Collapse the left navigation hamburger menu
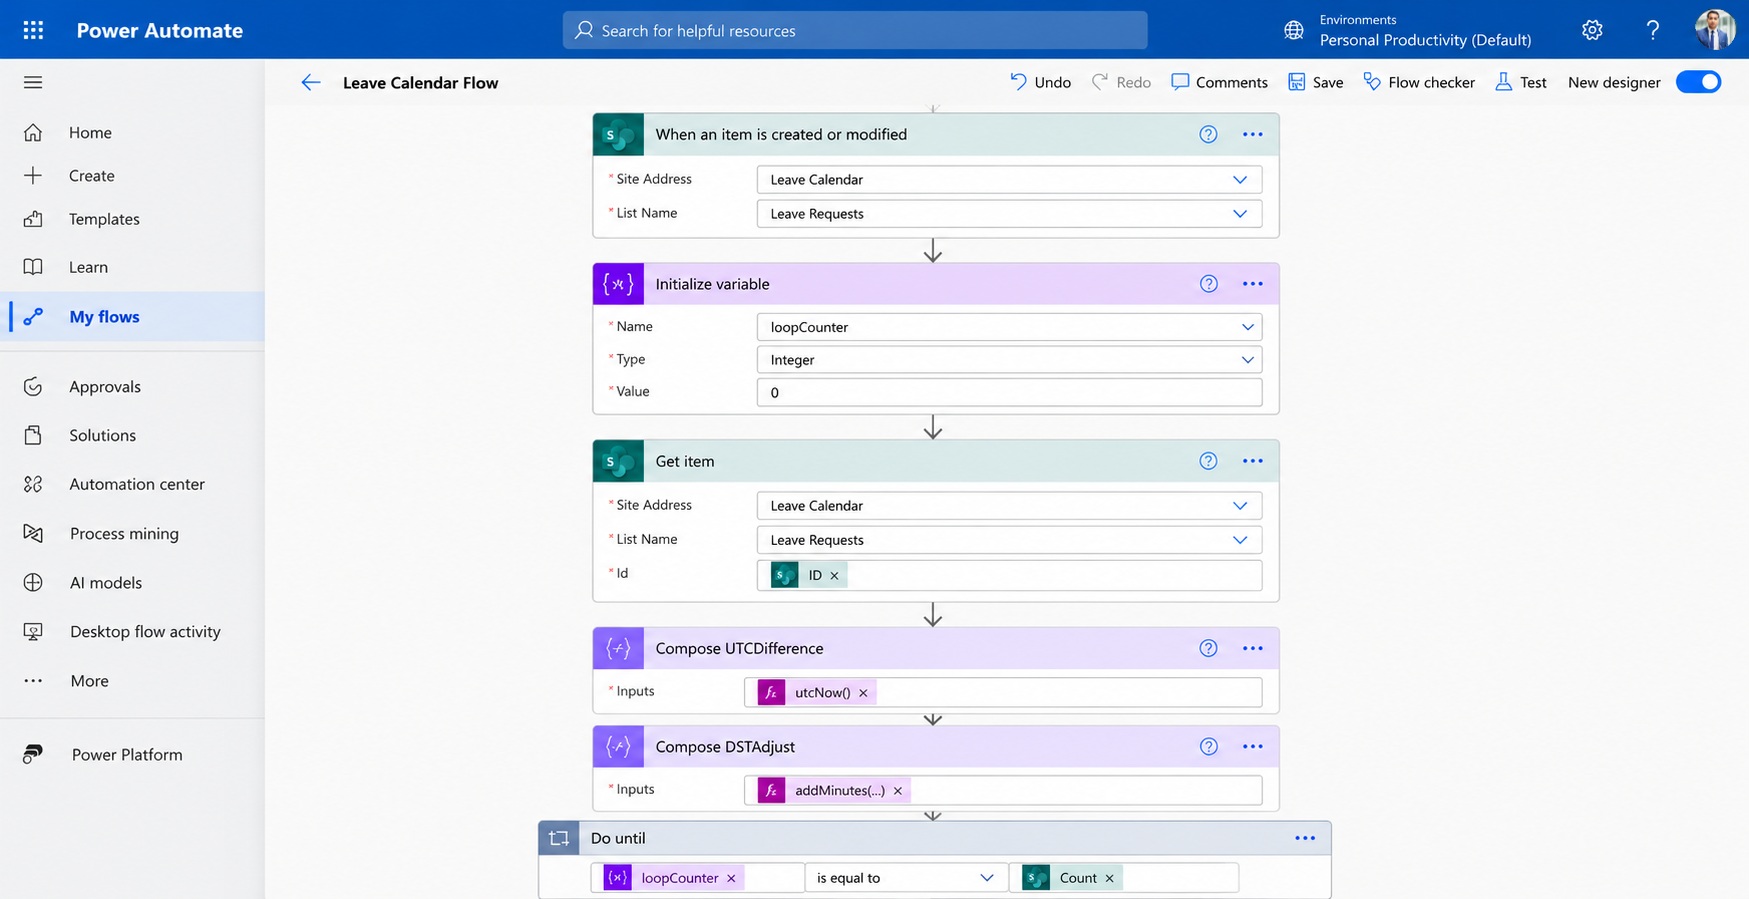Viewport: 1749px width, 899px height. coord(33,82)
